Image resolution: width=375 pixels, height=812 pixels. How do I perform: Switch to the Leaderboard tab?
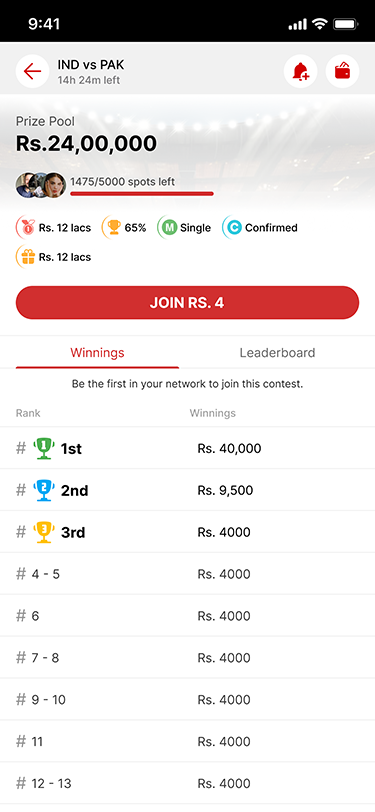pyautogui.click(x=277, y=353)
